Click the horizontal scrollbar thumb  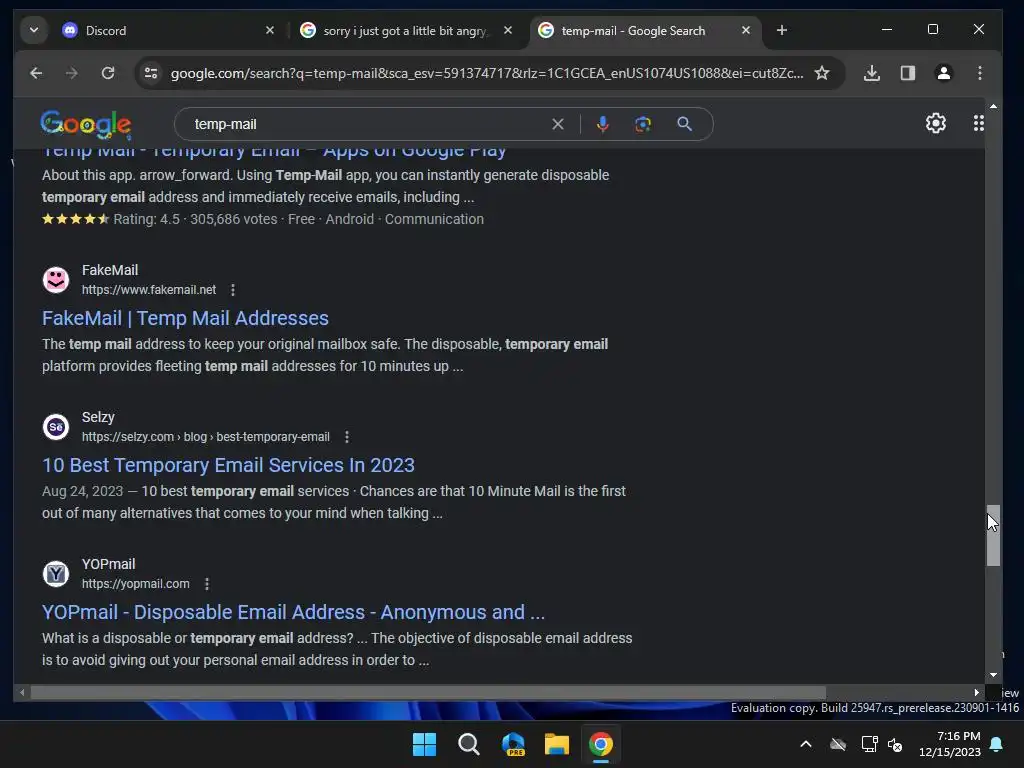point(428,692)
